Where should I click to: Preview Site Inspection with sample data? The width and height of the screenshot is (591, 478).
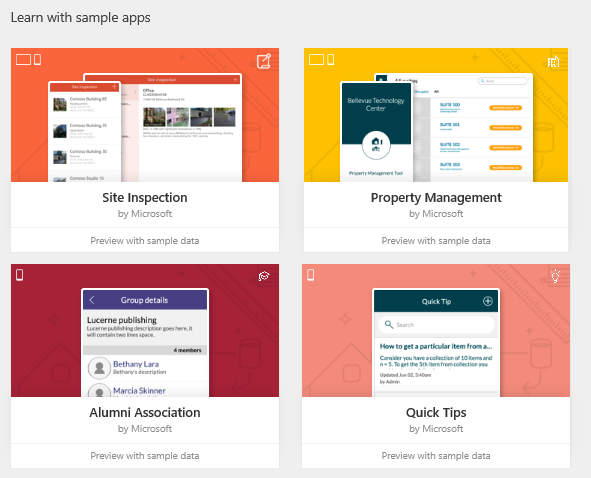coord(145,241)
